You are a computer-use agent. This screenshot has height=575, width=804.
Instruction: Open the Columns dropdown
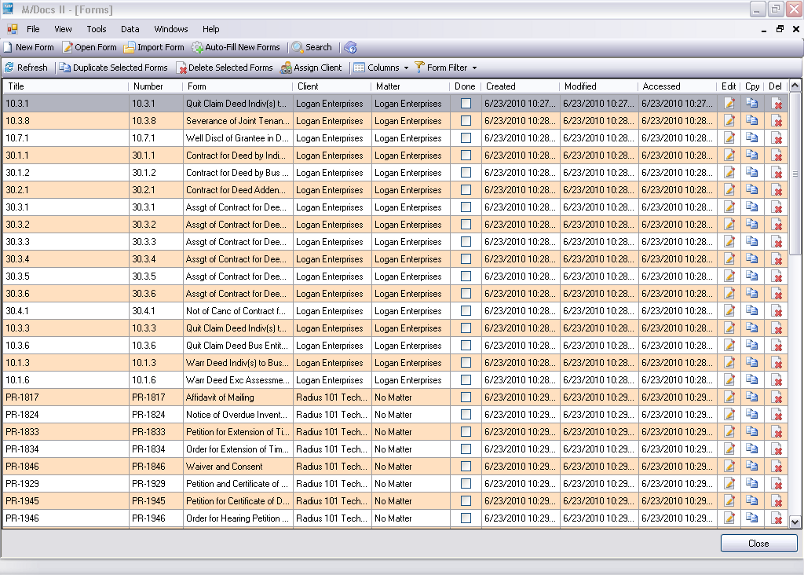click(380, 68)
